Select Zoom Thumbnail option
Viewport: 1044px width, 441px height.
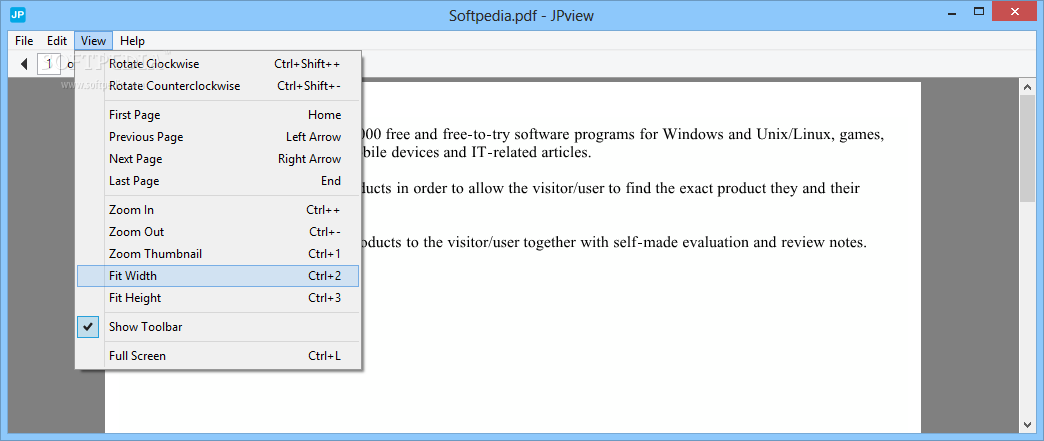218,254
